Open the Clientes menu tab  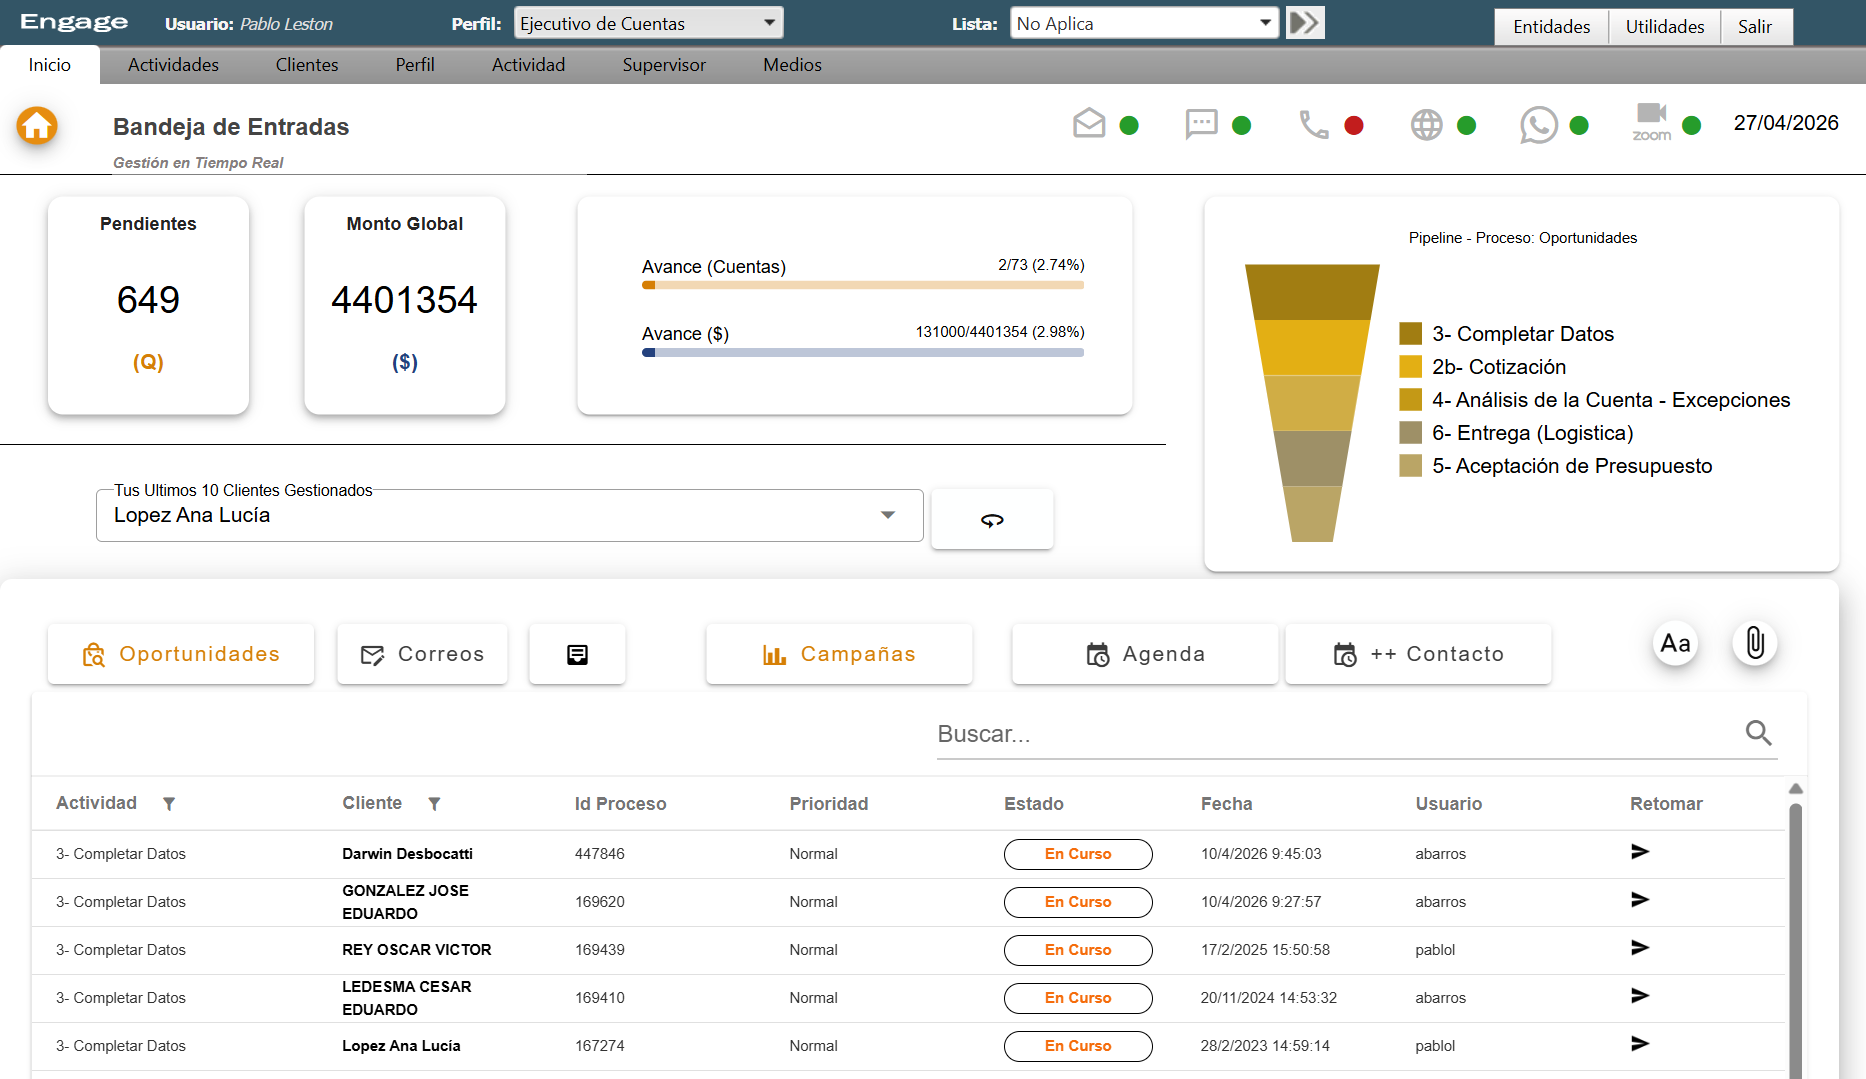coord(307,65)
